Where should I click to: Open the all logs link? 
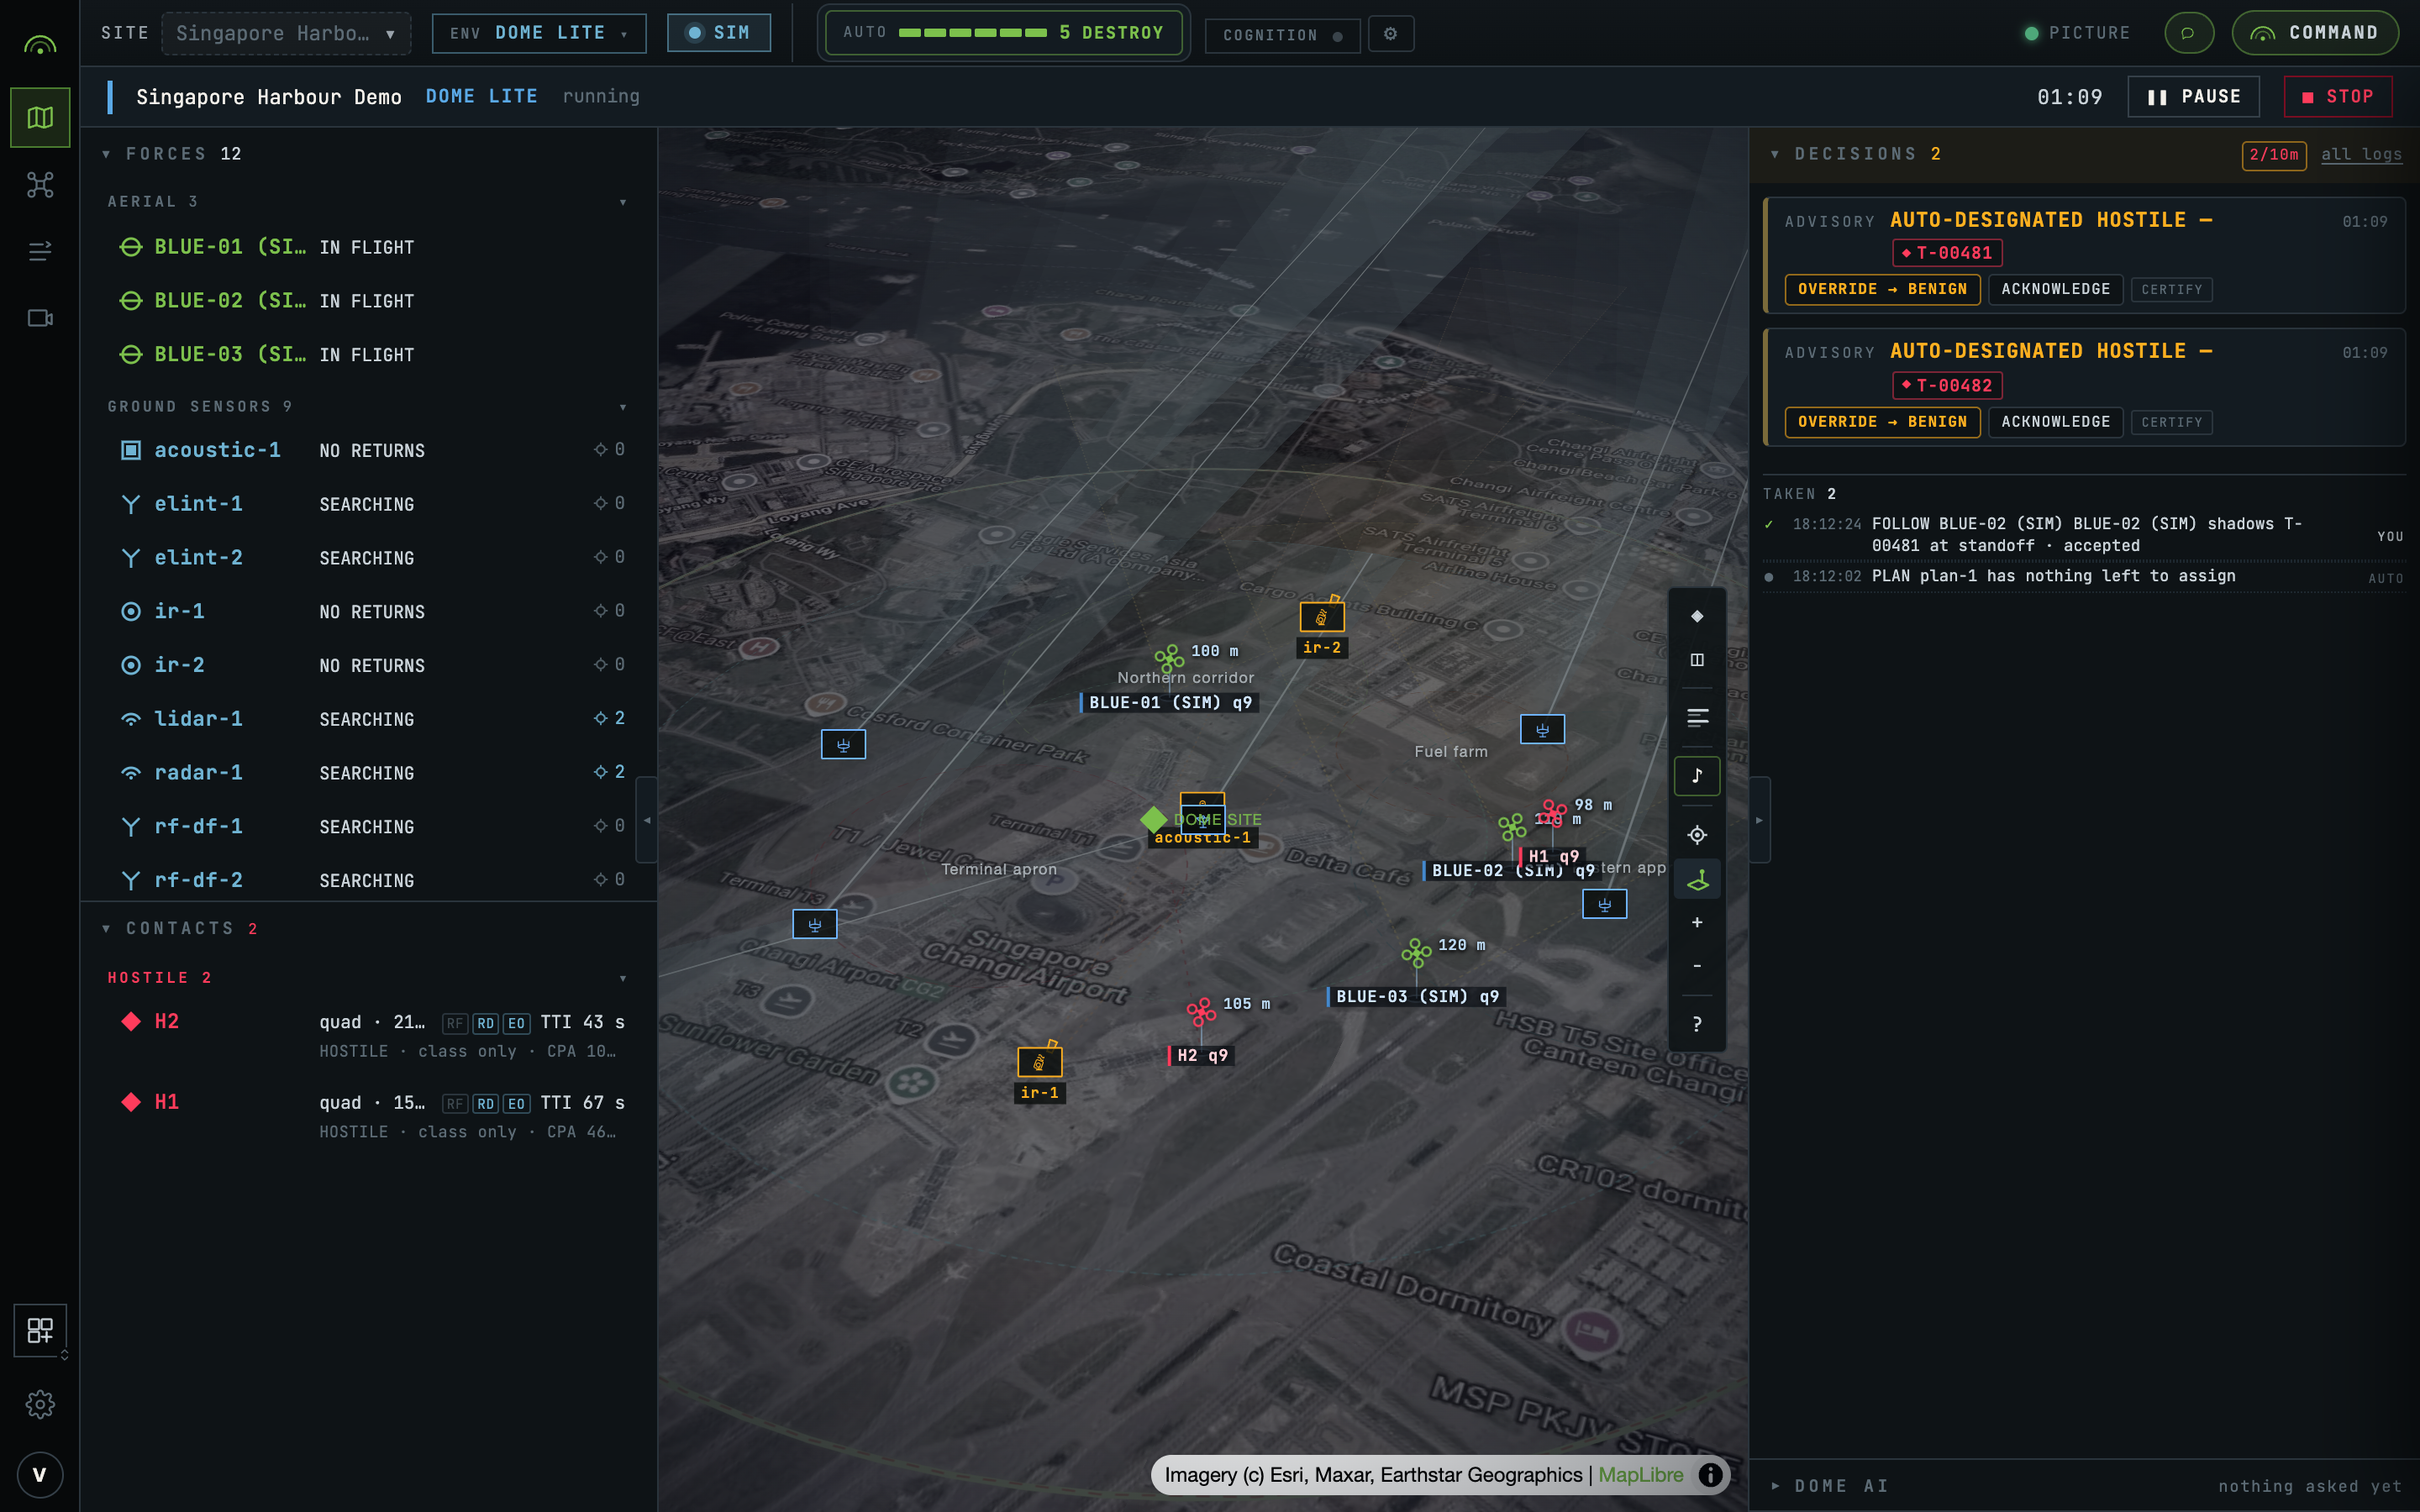click(2361, 155)
